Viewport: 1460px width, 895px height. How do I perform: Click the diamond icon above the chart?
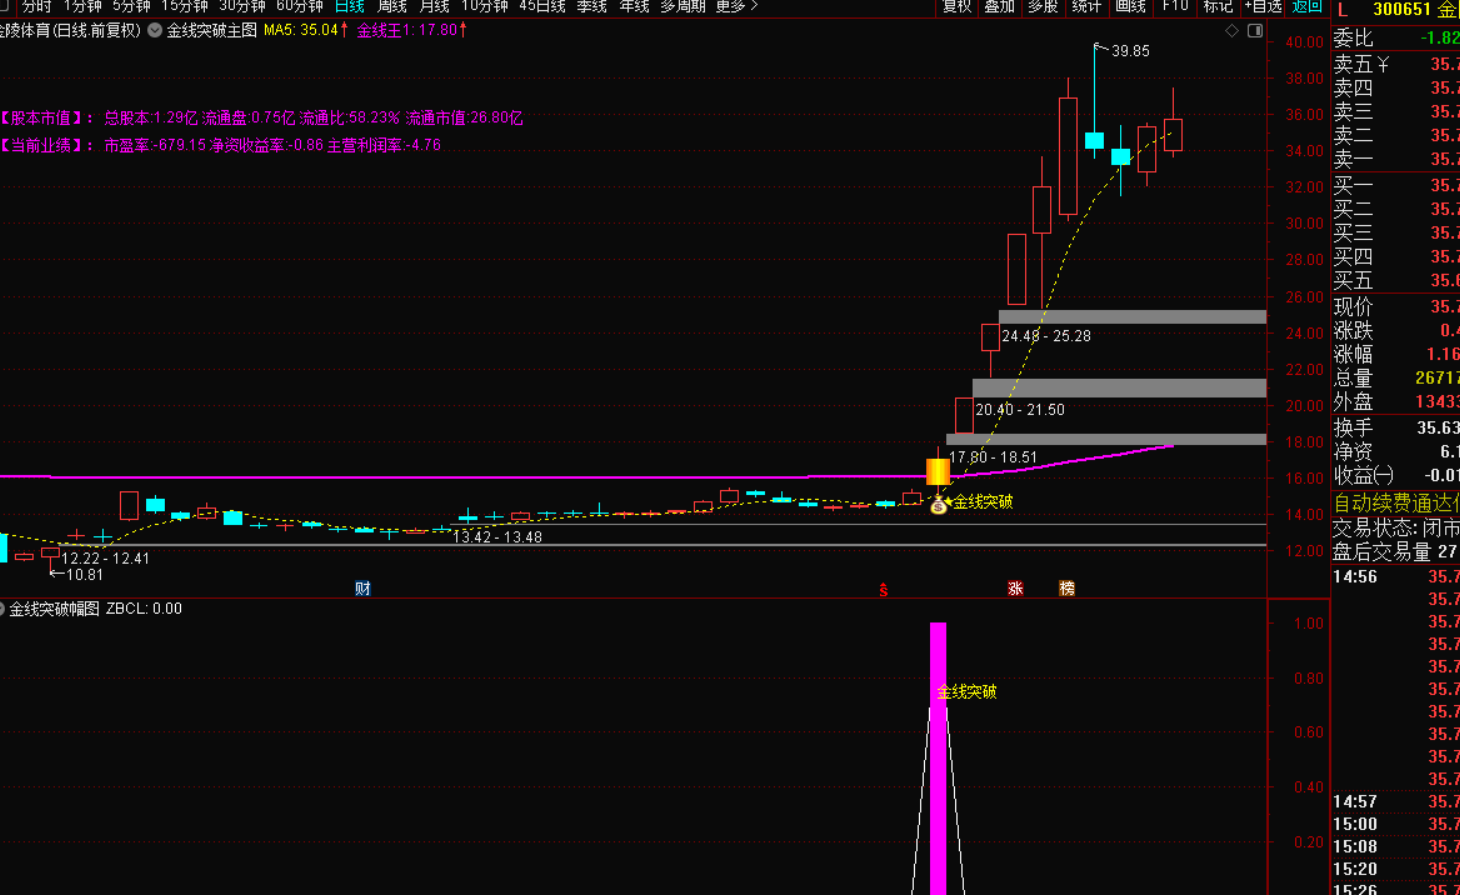1232,31
